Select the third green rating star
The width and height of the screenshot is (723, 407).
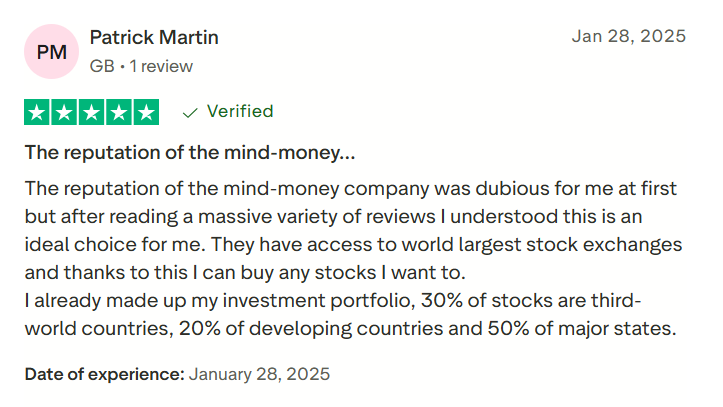click(91, 112)
